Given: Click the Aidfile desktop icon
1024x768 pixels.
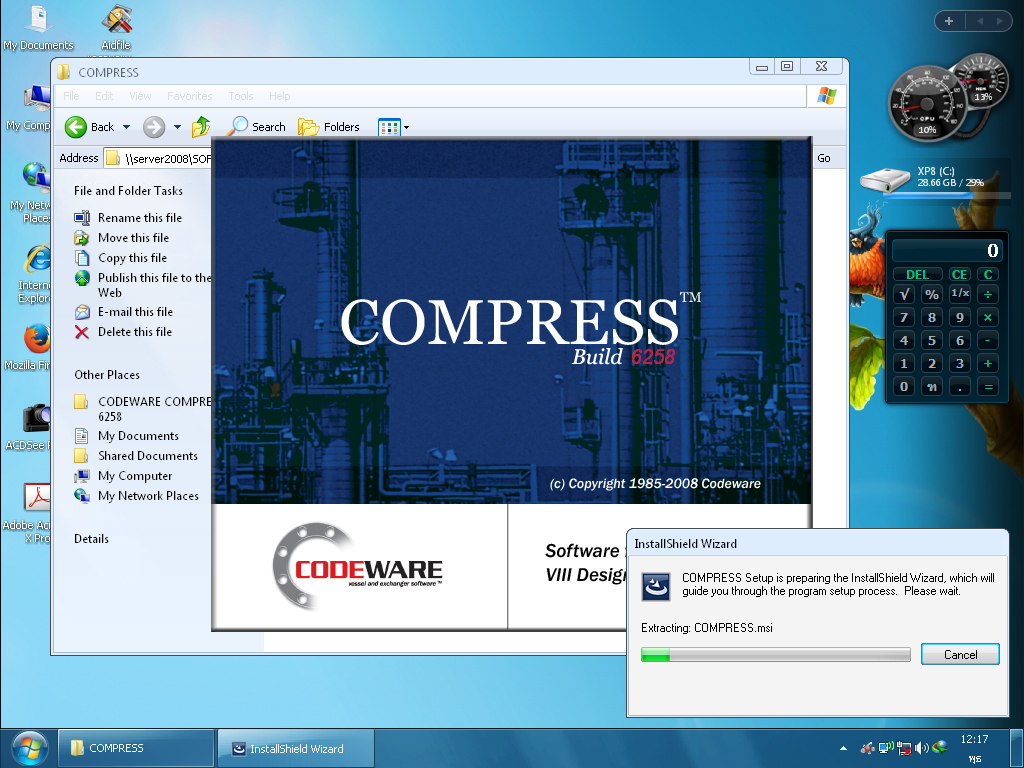Looking at the screenshot, I should (x=116, y=27).
